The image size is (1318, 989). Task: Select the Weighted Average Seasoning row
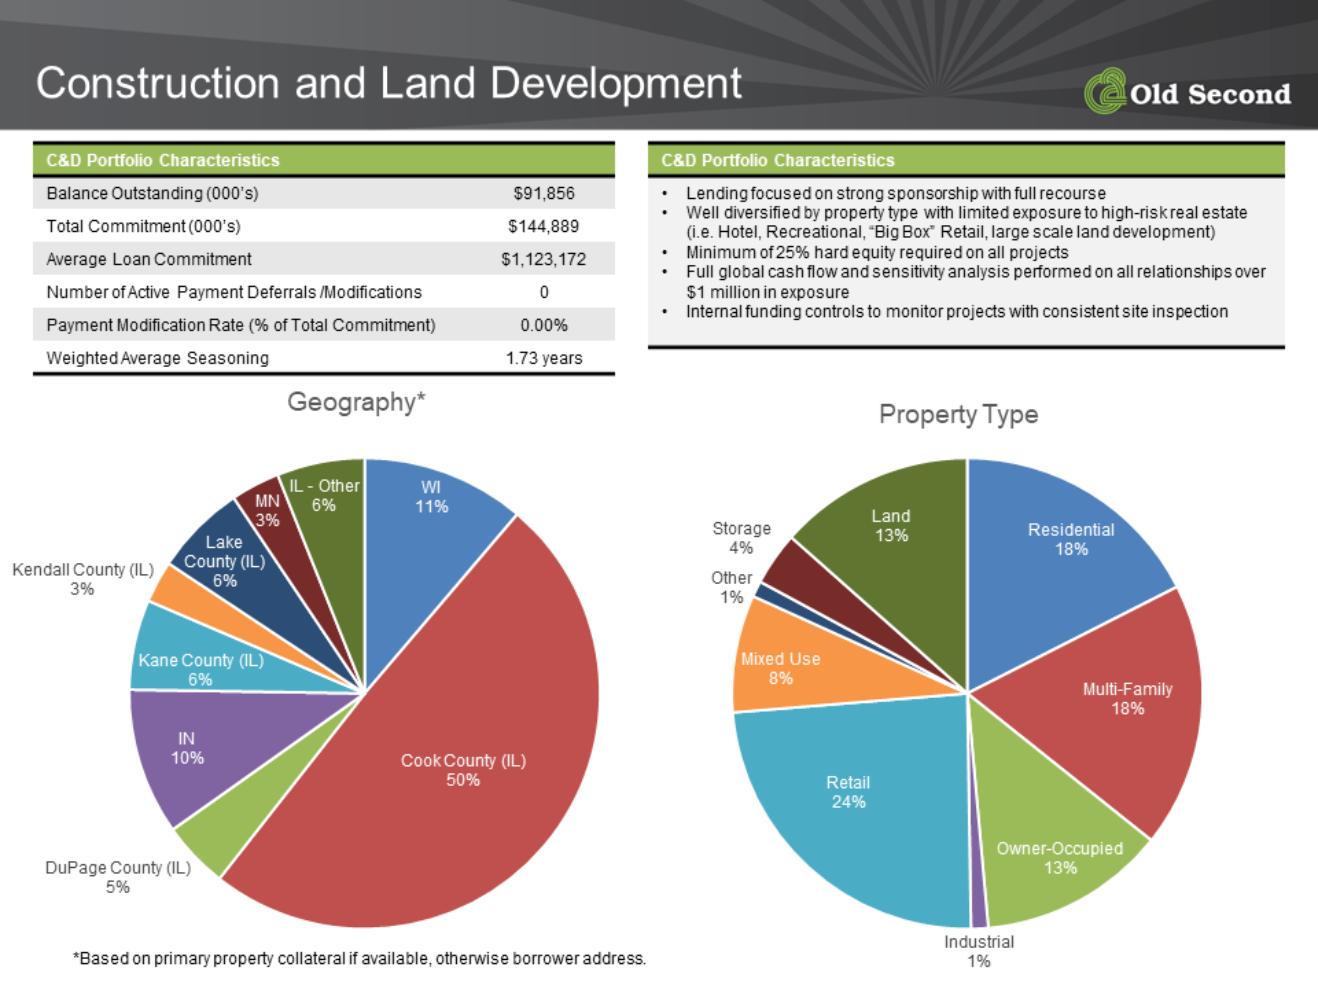(324, 358)
